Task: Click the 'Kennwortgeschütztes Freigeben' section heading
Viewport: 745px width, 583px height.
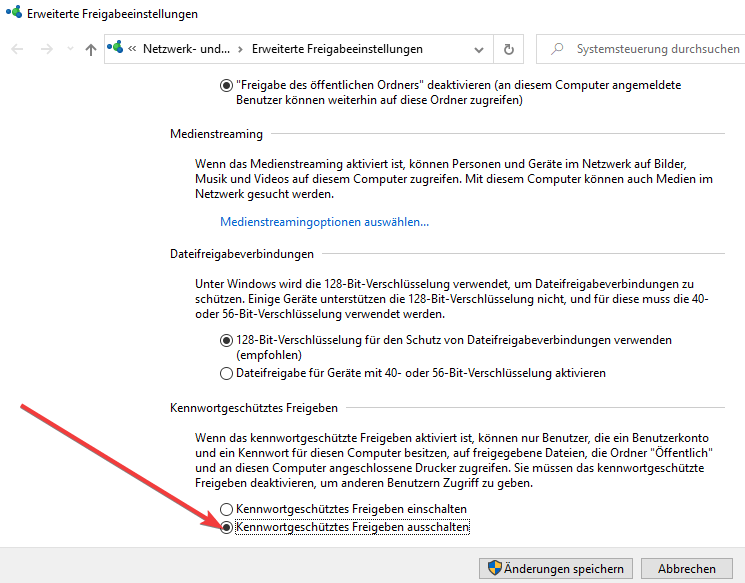Action: pyautogui.click(x=254, y=408)
